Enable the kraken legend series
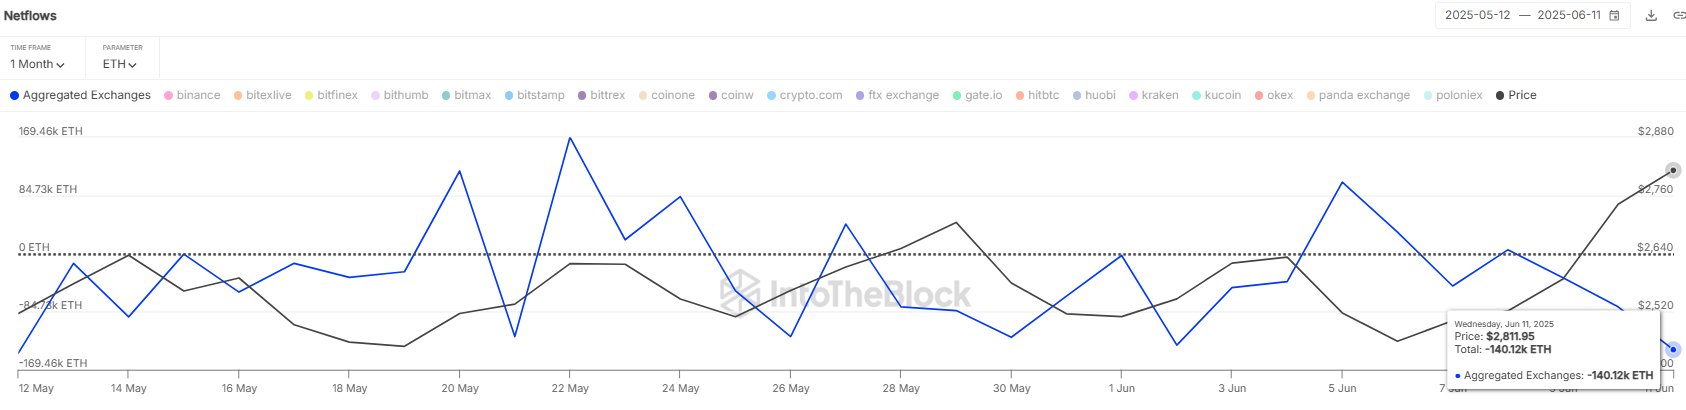This screenshot has width=1686, height=410. (x=1153, y=95)
